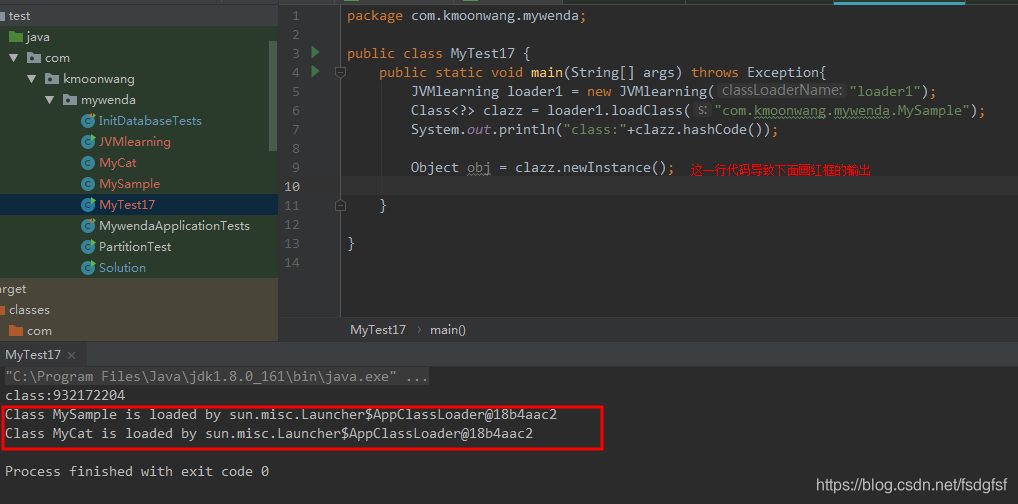Click the JVMlearning class icon

pyautogui.click(x=88, y=142)
